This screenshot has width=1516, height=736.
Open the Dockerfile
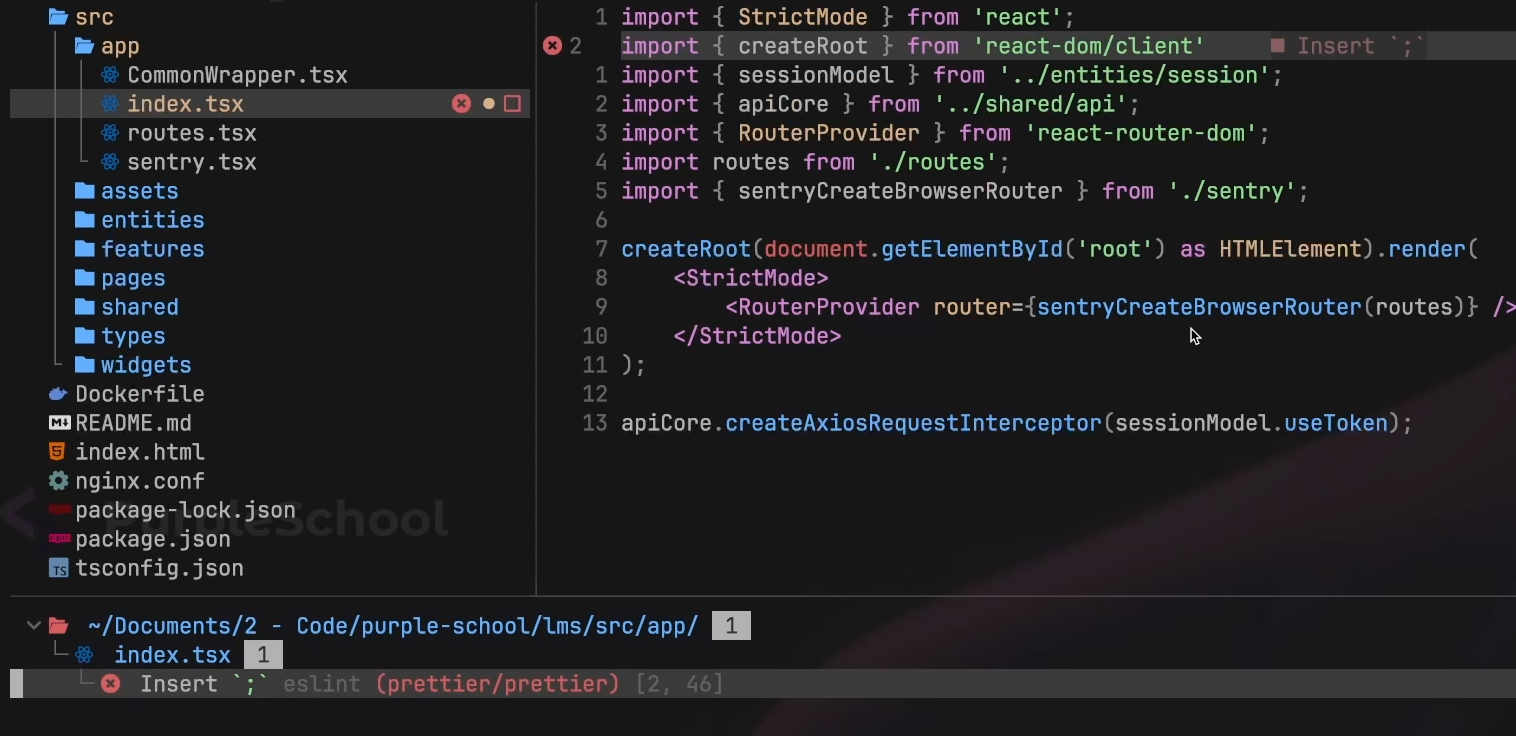139,394
